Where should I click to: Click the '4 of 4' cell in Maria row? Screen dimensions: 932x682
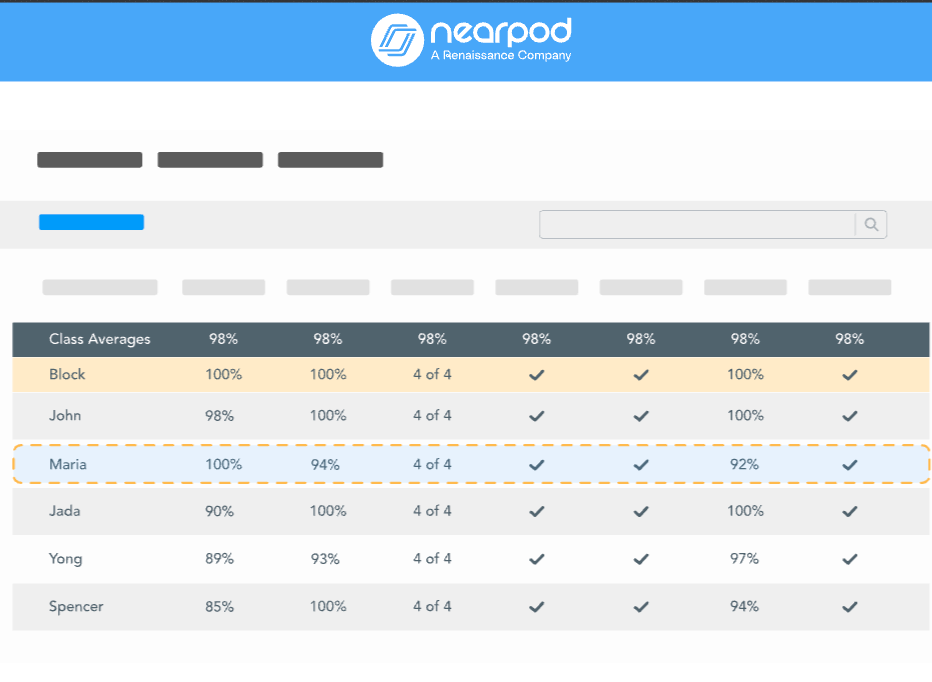[432, 464]
